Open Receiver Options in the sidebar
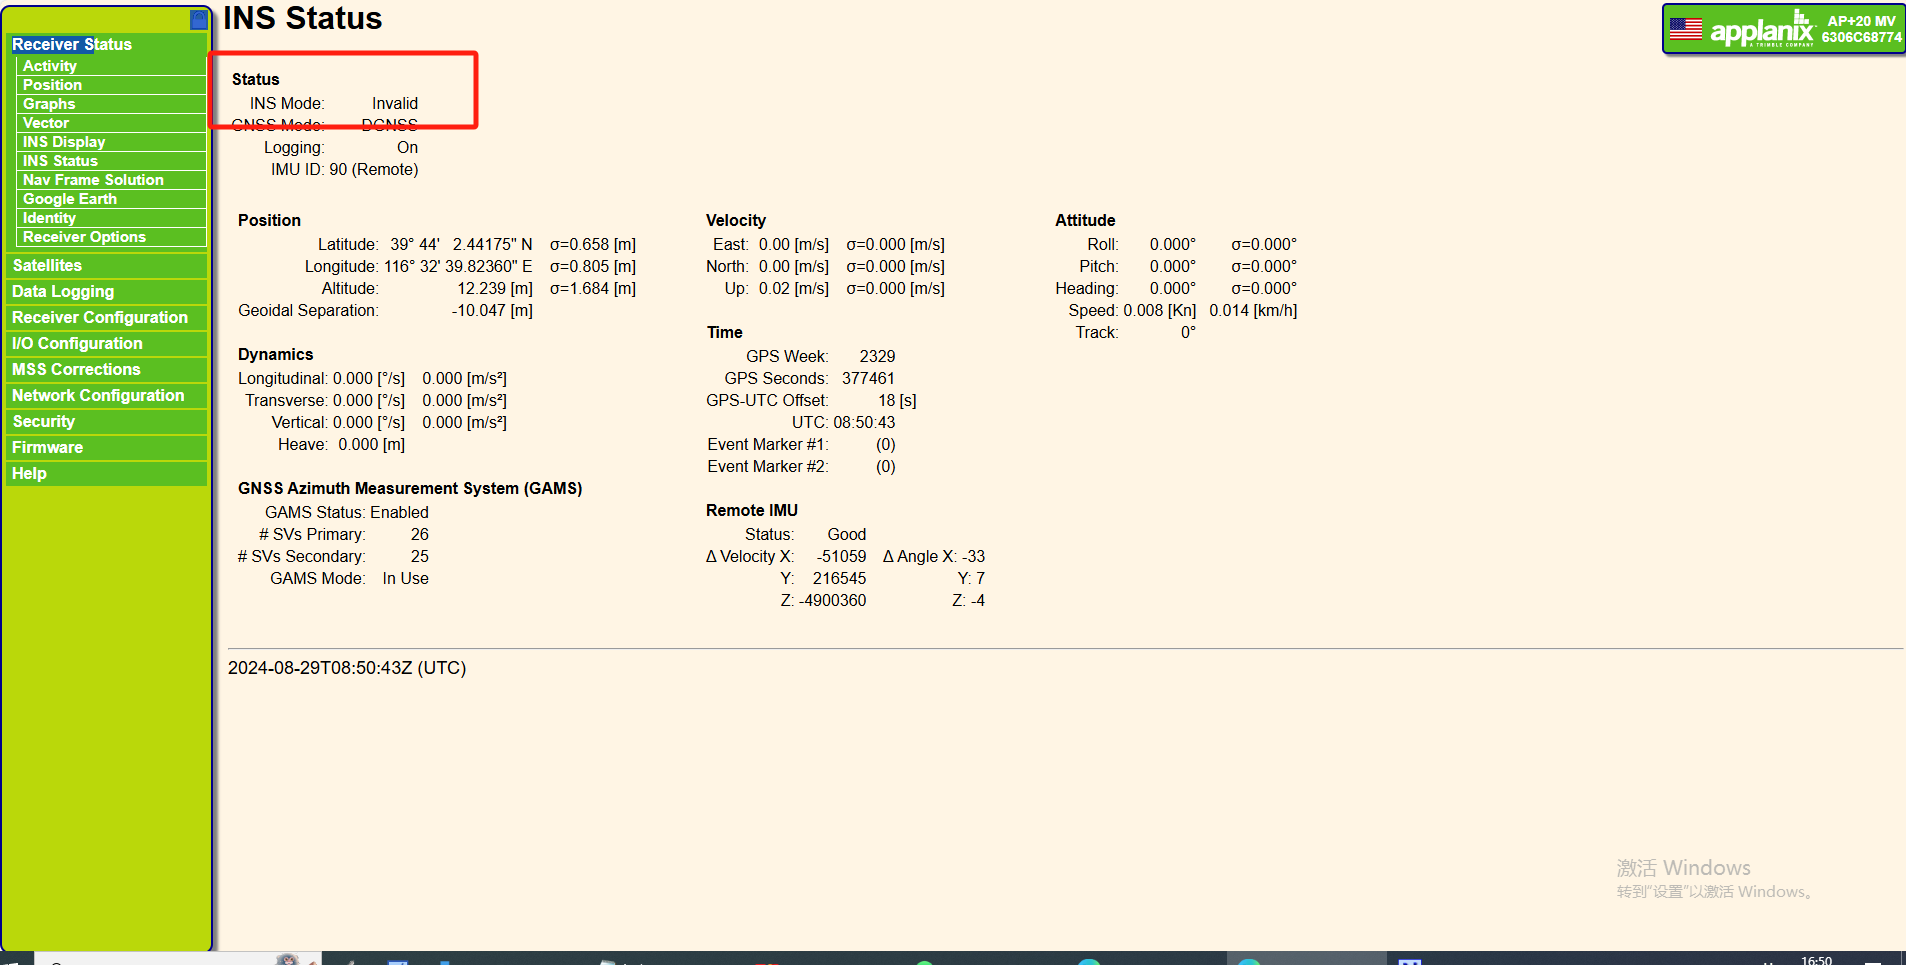 pyautogui.click(x=84, y=237)
